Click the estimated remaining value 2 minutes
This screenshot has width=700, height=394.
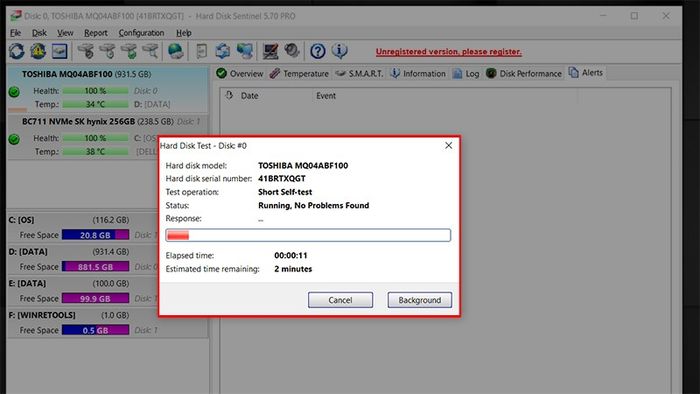point(293,269)
